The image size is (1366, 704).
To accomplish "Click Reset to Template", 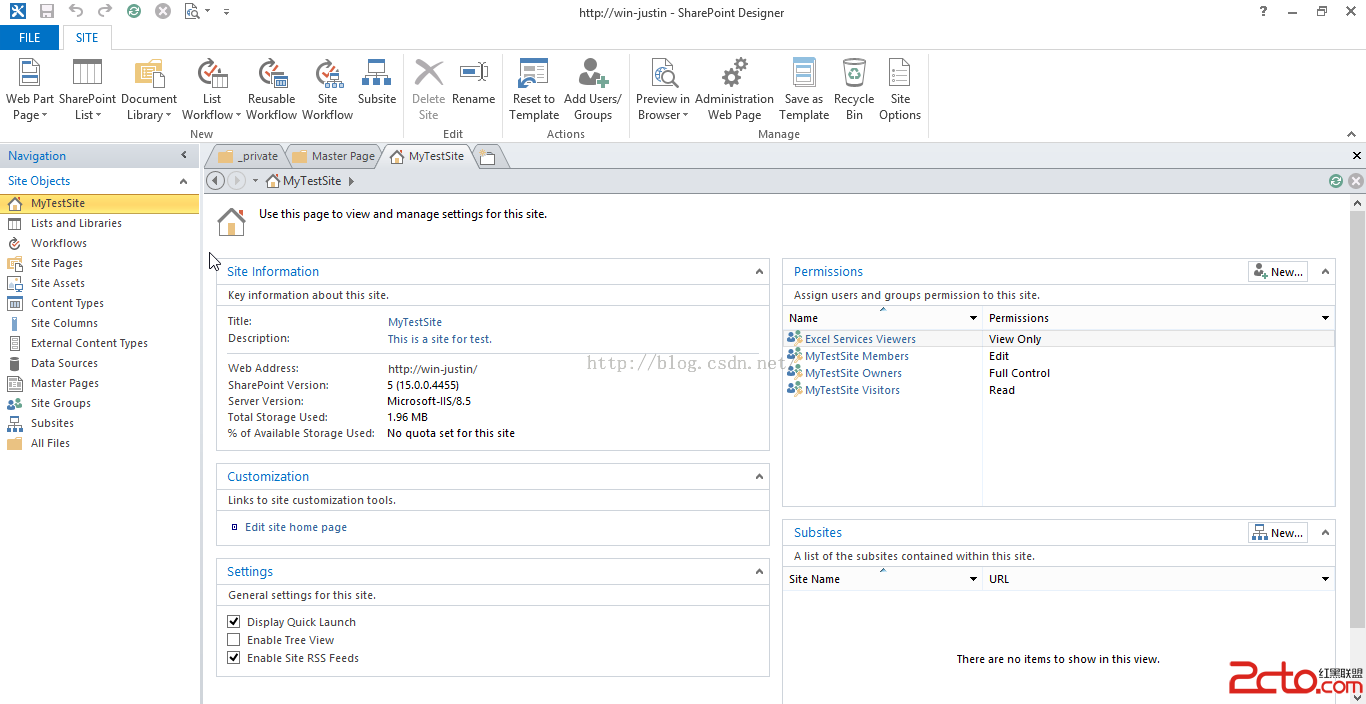I will 534,90.
